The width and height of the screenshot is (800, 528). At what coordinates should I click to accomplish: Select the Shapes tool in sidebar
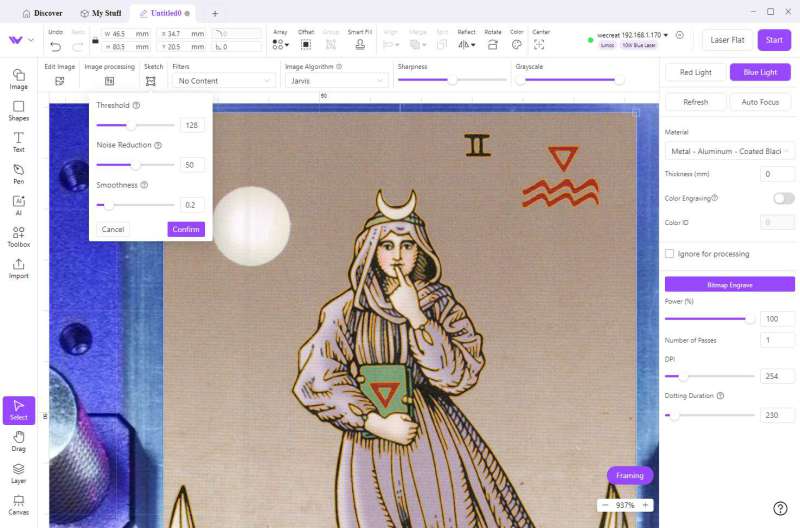[x=18, y=111]
